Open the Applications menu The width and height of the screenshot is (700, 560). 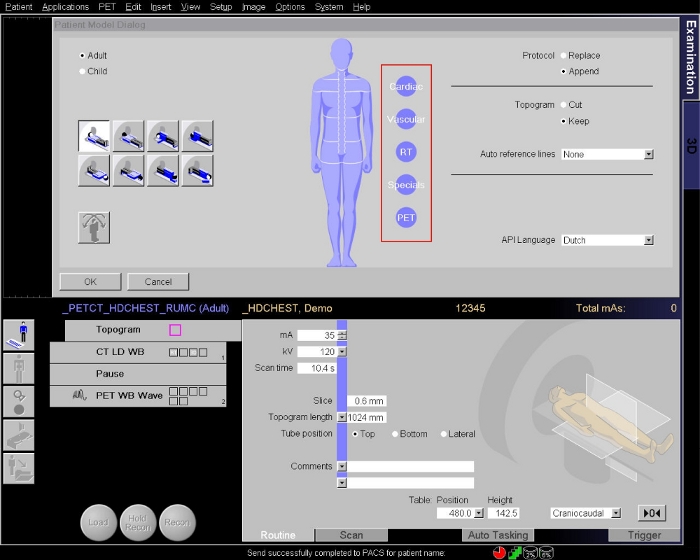click(66, 7)
